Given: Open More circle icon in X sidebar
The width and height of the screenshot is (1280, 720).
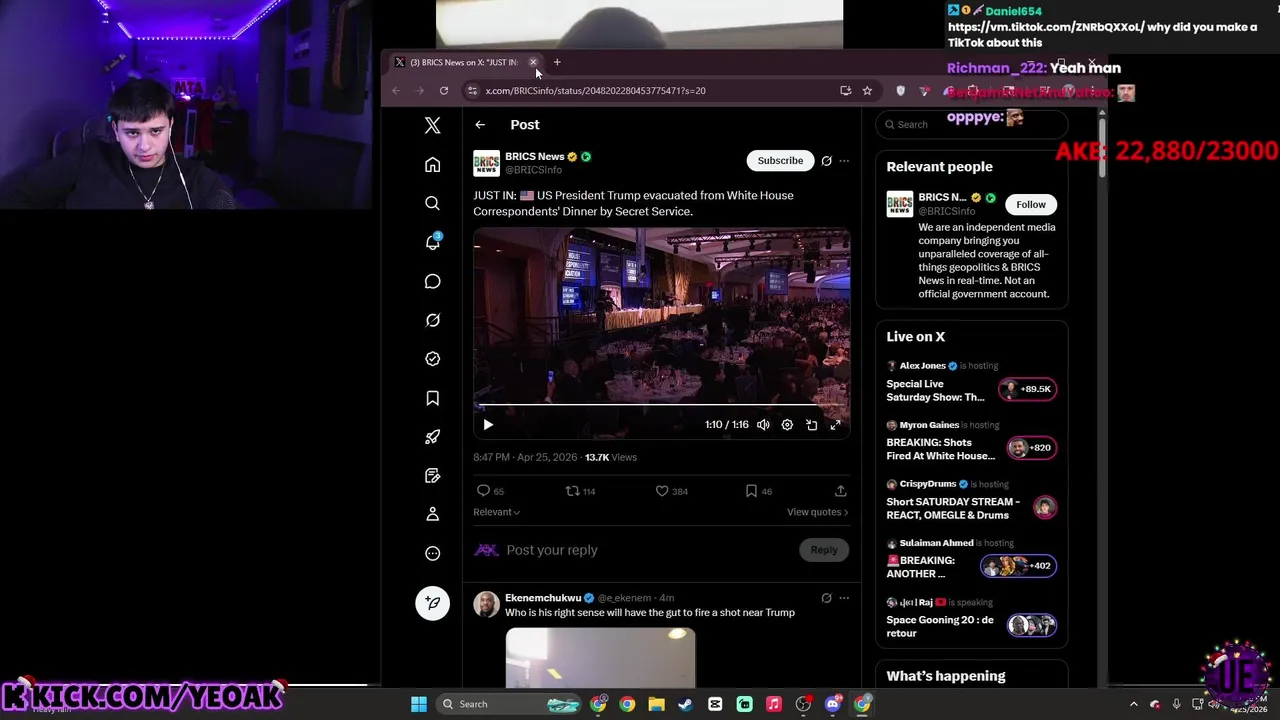Looking at the screenshot, I should pos(432,553).
